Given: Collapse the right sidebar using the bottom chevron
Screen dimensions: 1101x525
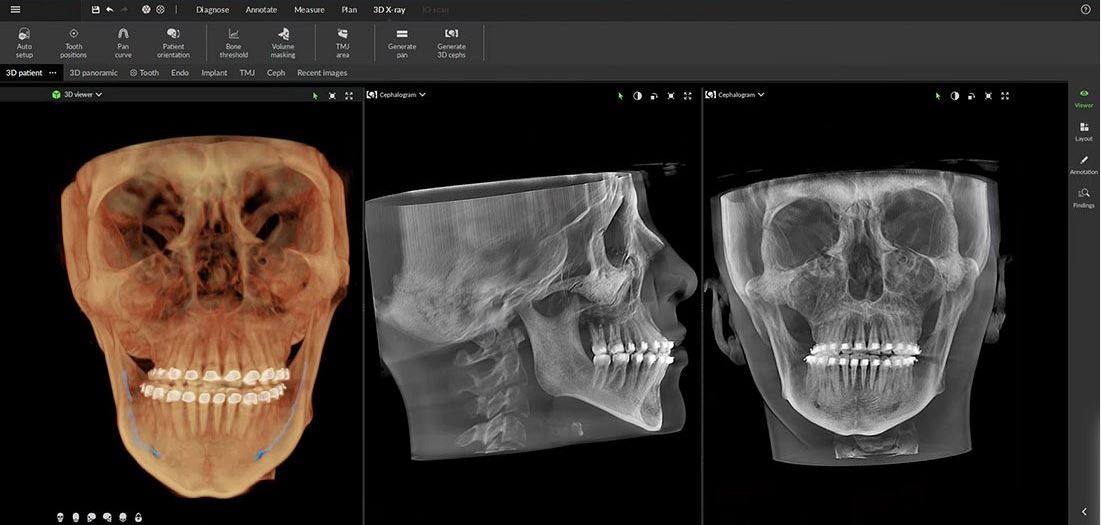Looking at the screenshot, I should click(1084, 512).
